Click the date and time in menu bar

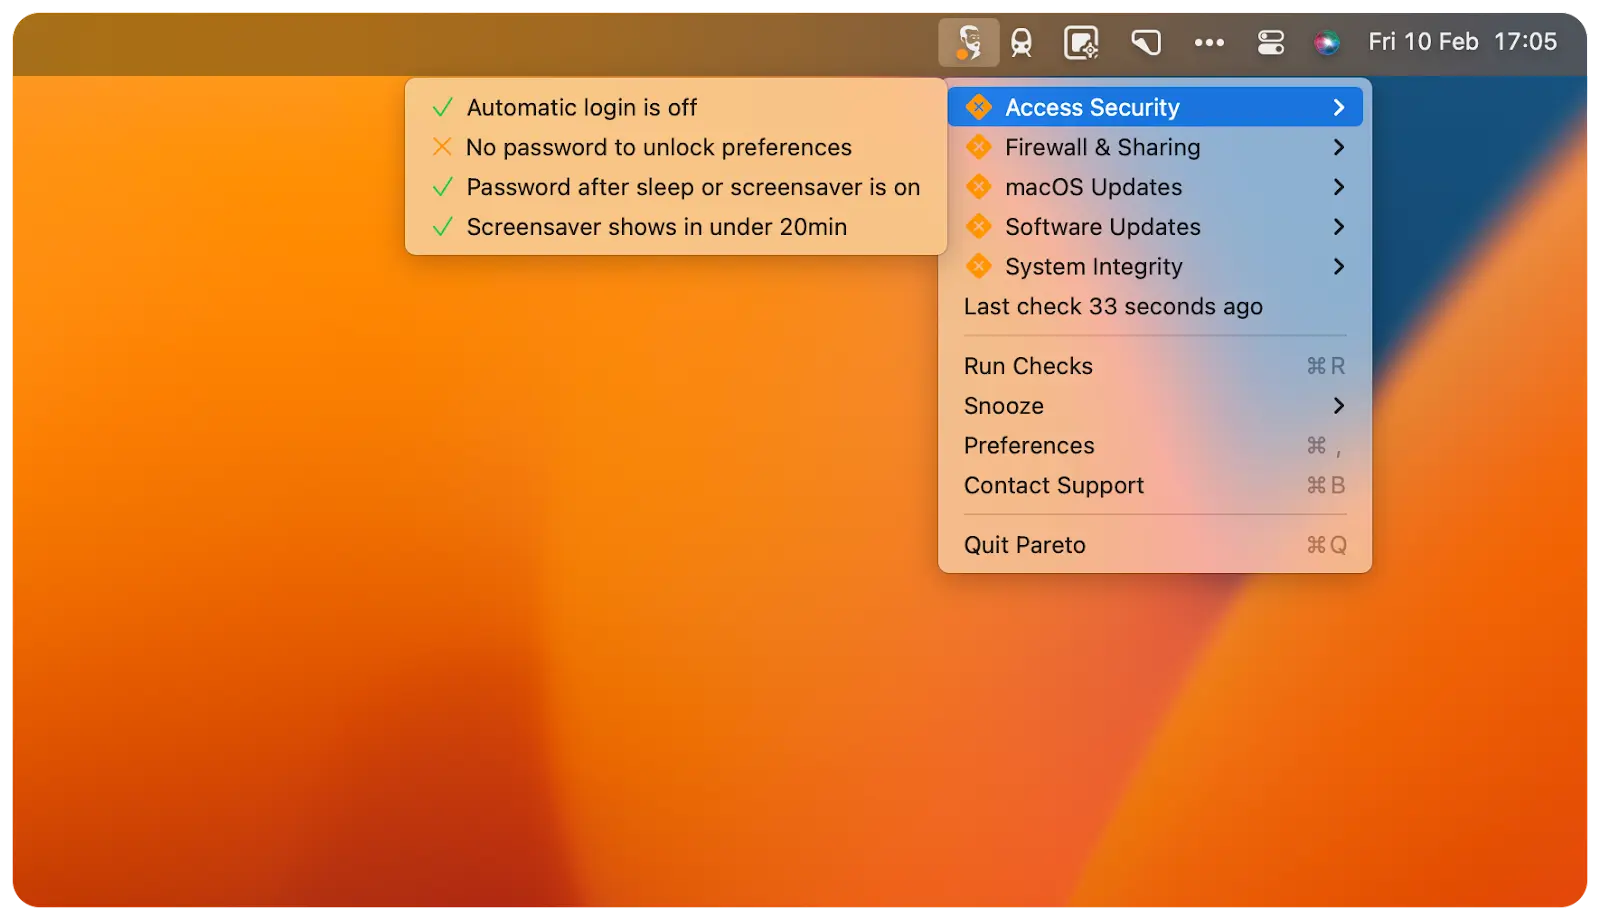(x=1463, y=42)
